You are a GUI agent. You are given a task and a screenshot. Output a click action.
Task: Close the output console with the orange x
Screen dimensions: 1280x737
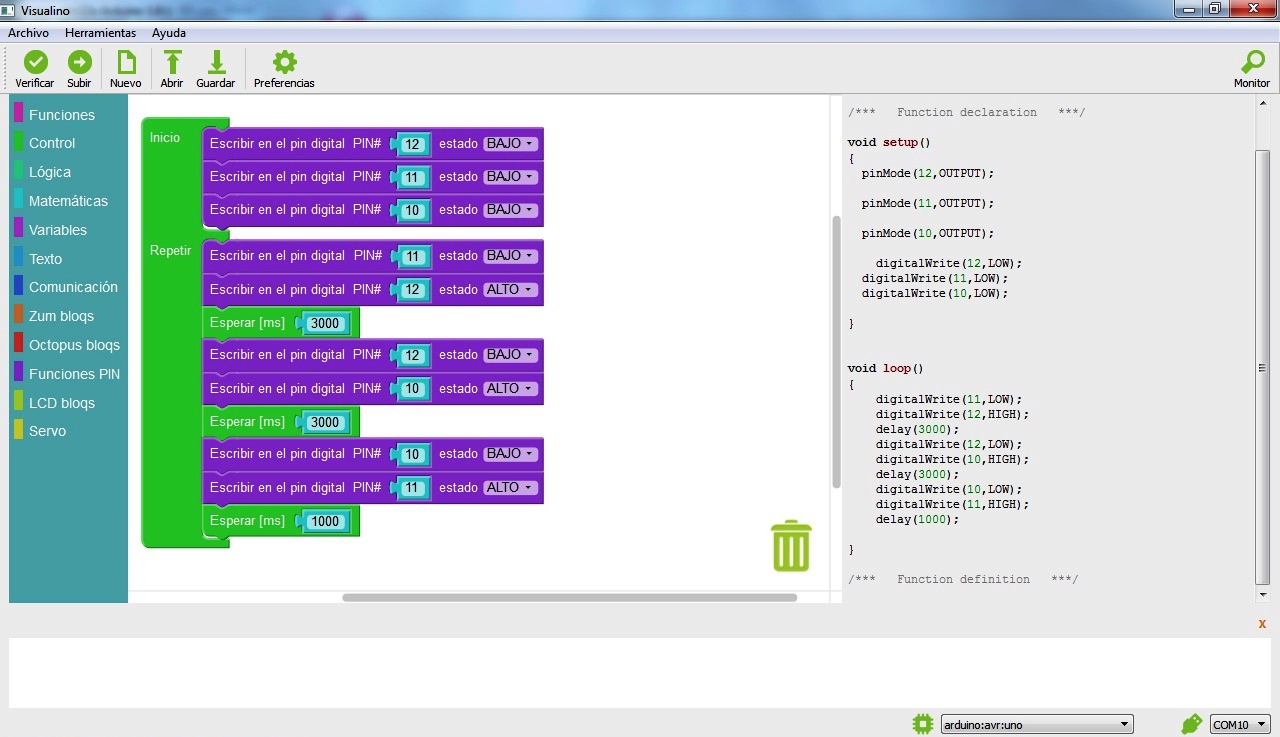pos(1262,623)
